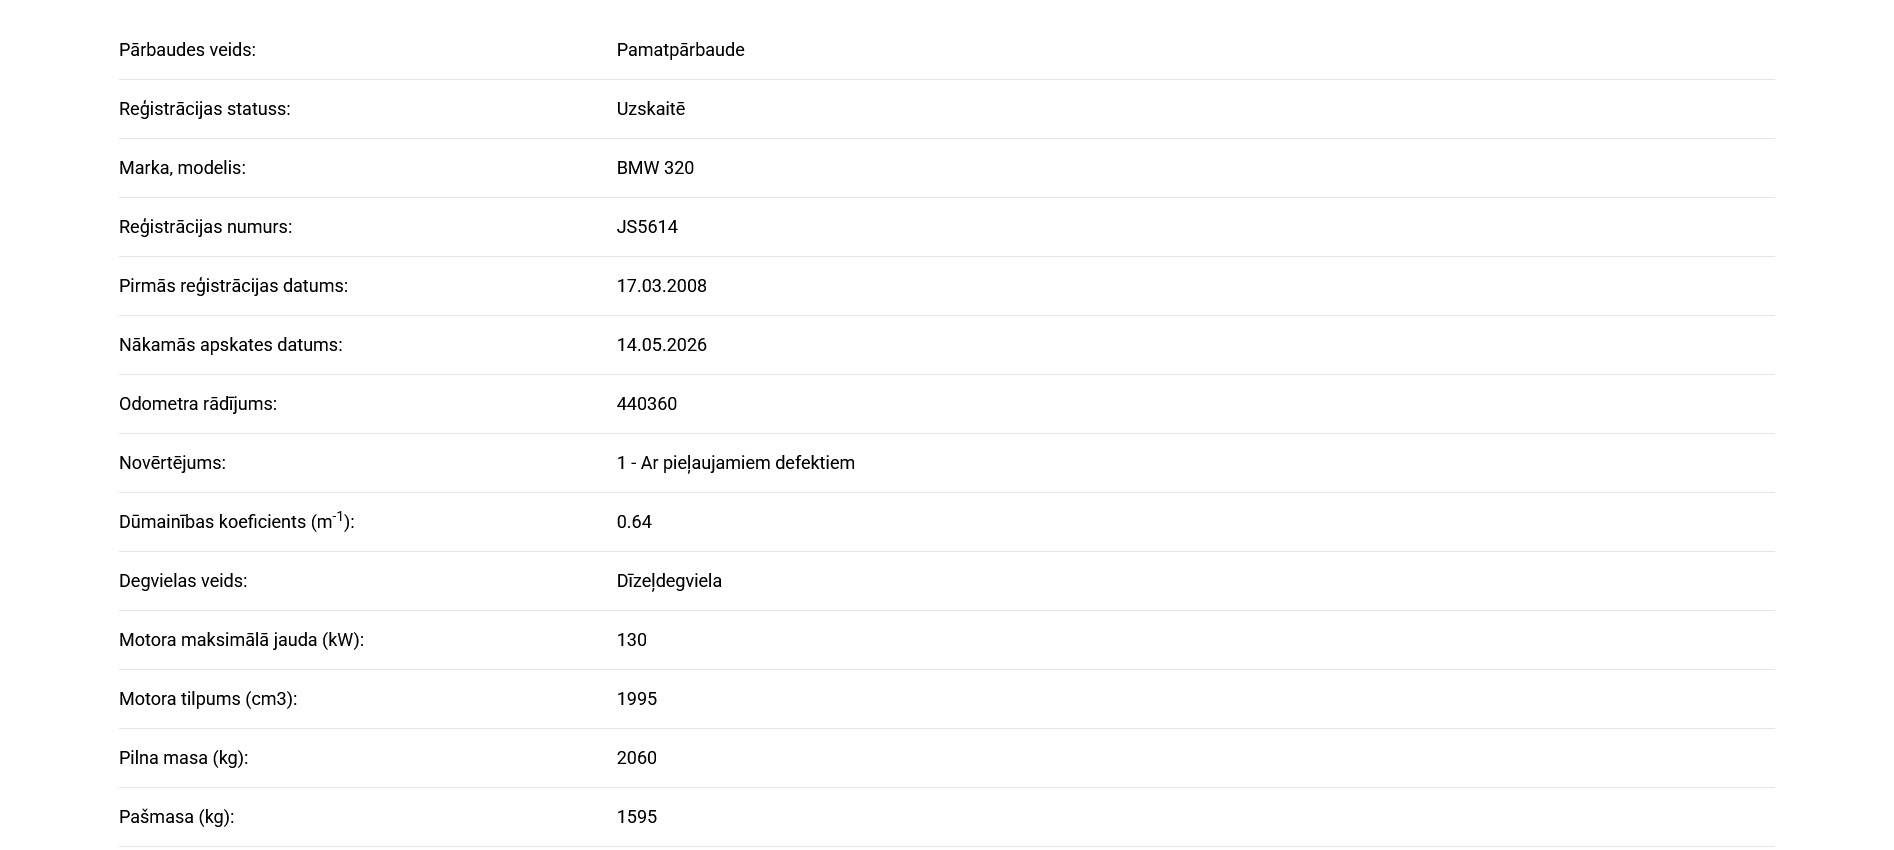Click the smoke coefficient value '0.64'

634,522
